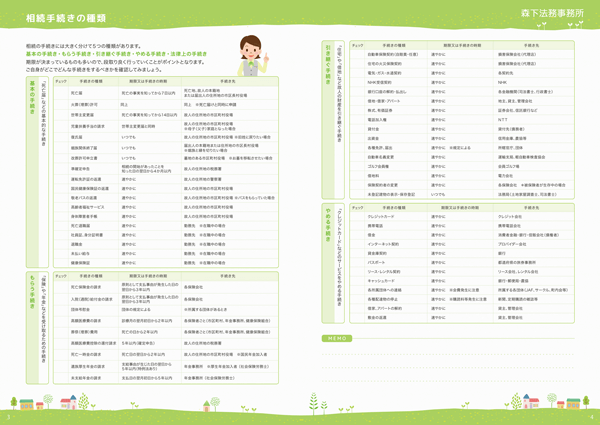Viewport: 600px width, 425px height.
Task: Click NTT in the 手続き先 column
Action: coord(502,120)
